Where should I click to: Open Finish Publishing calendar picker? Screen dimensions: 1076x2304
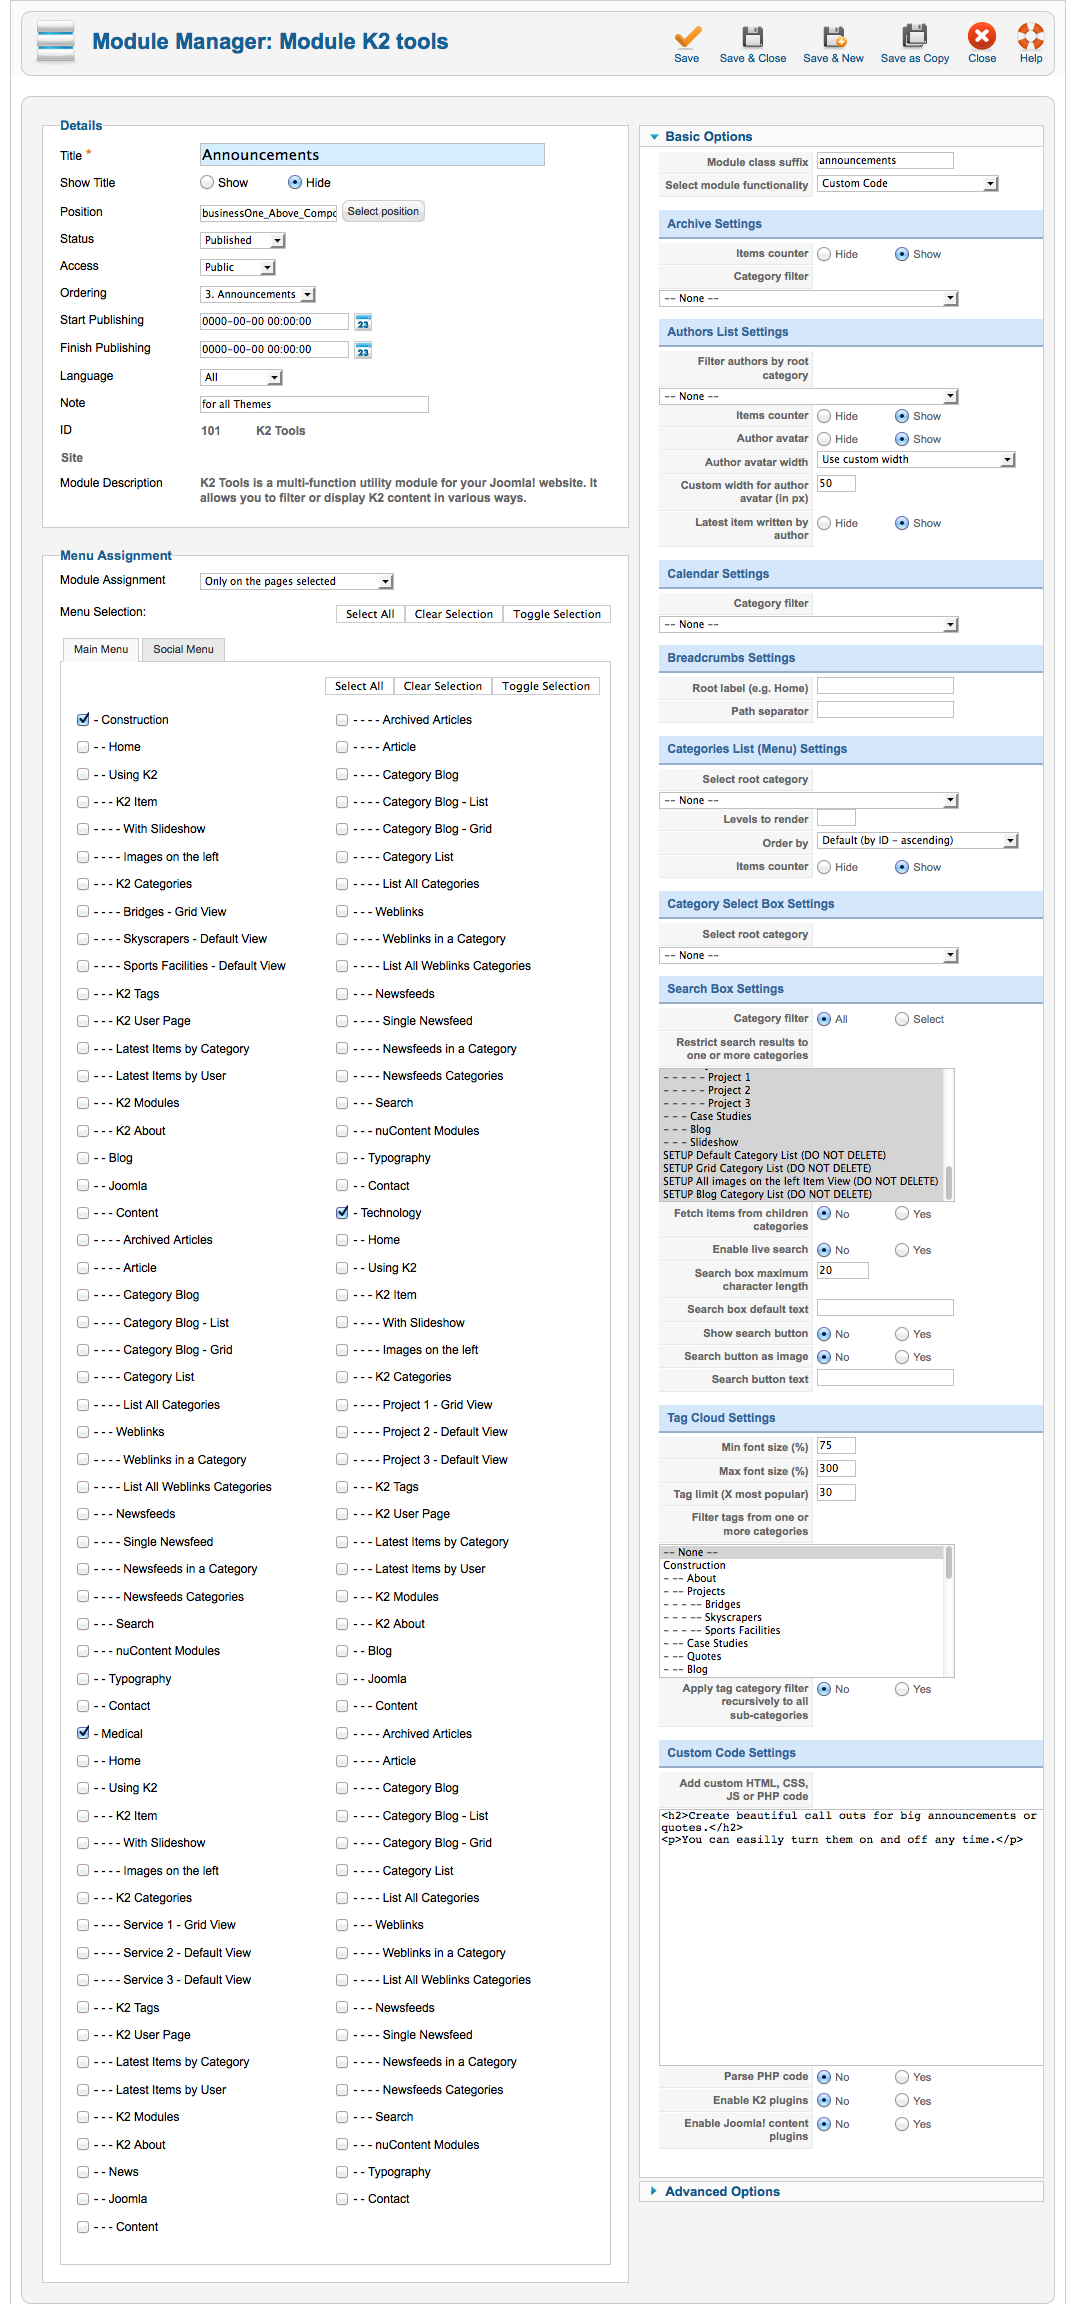[363, 350]
